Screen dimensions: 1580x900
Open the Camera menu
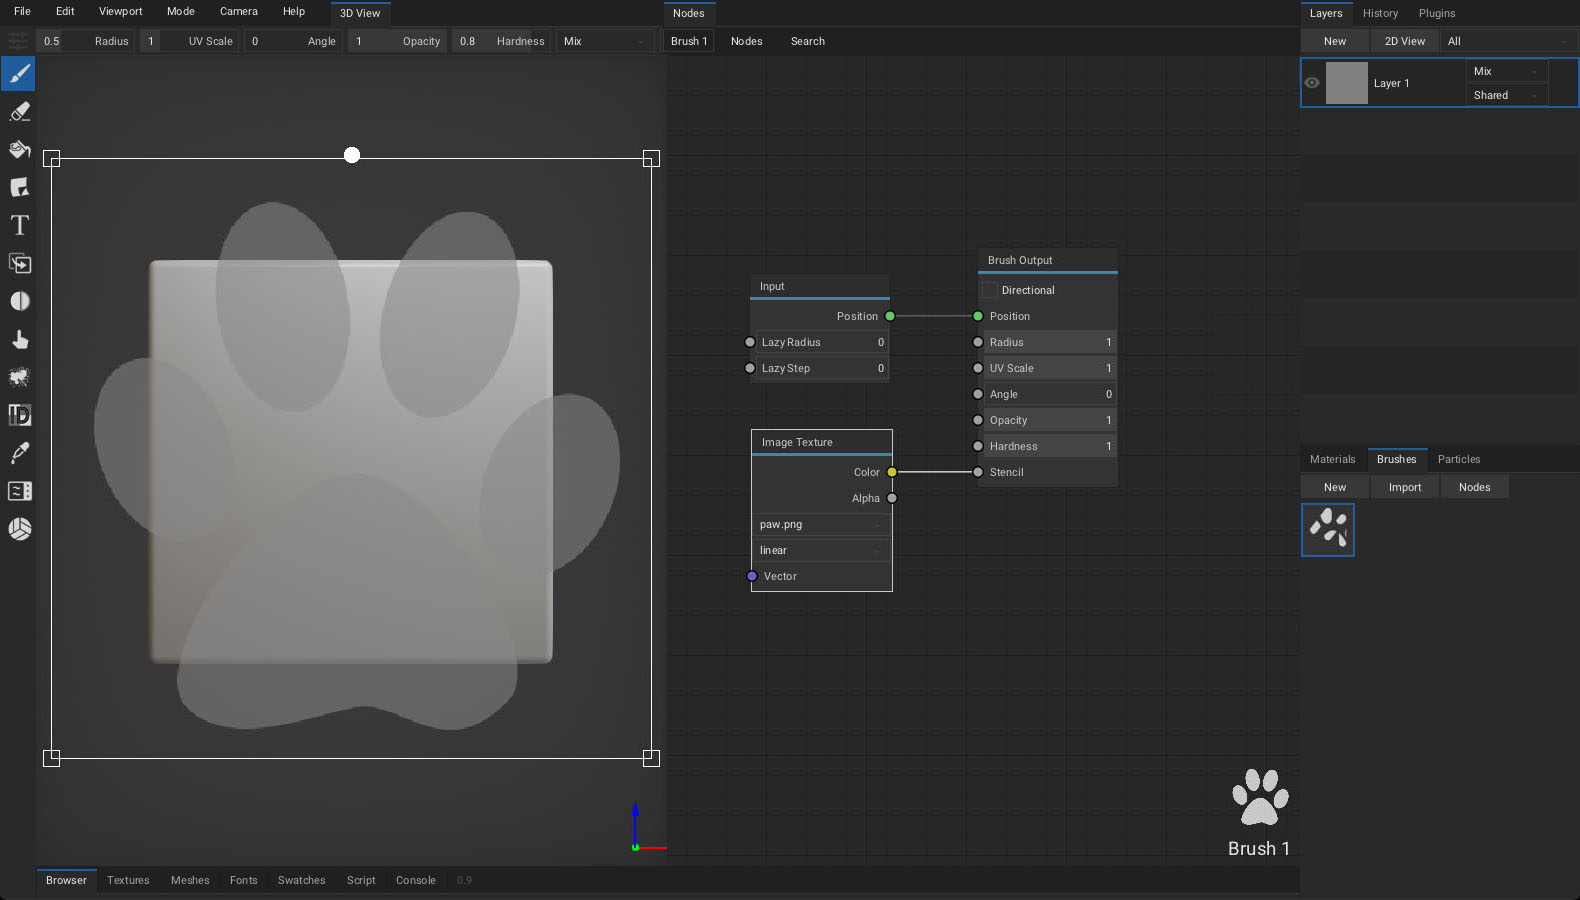coord(239,11)
